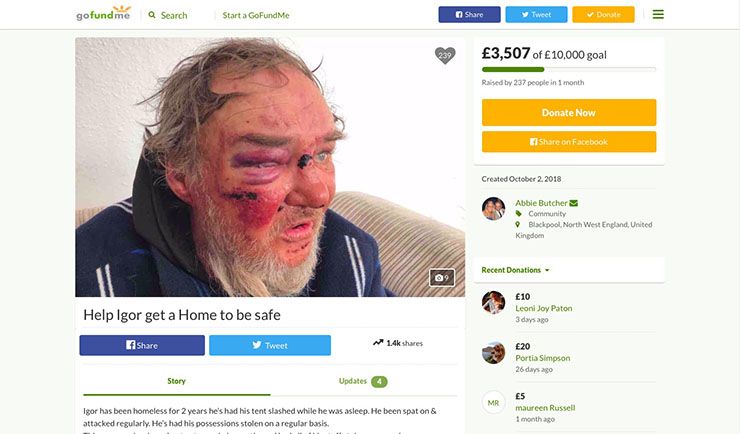Click the Tweet button below the title
The height and width of the screenshot is (434, 740).
pyautogui.click(x=270, y=345)
